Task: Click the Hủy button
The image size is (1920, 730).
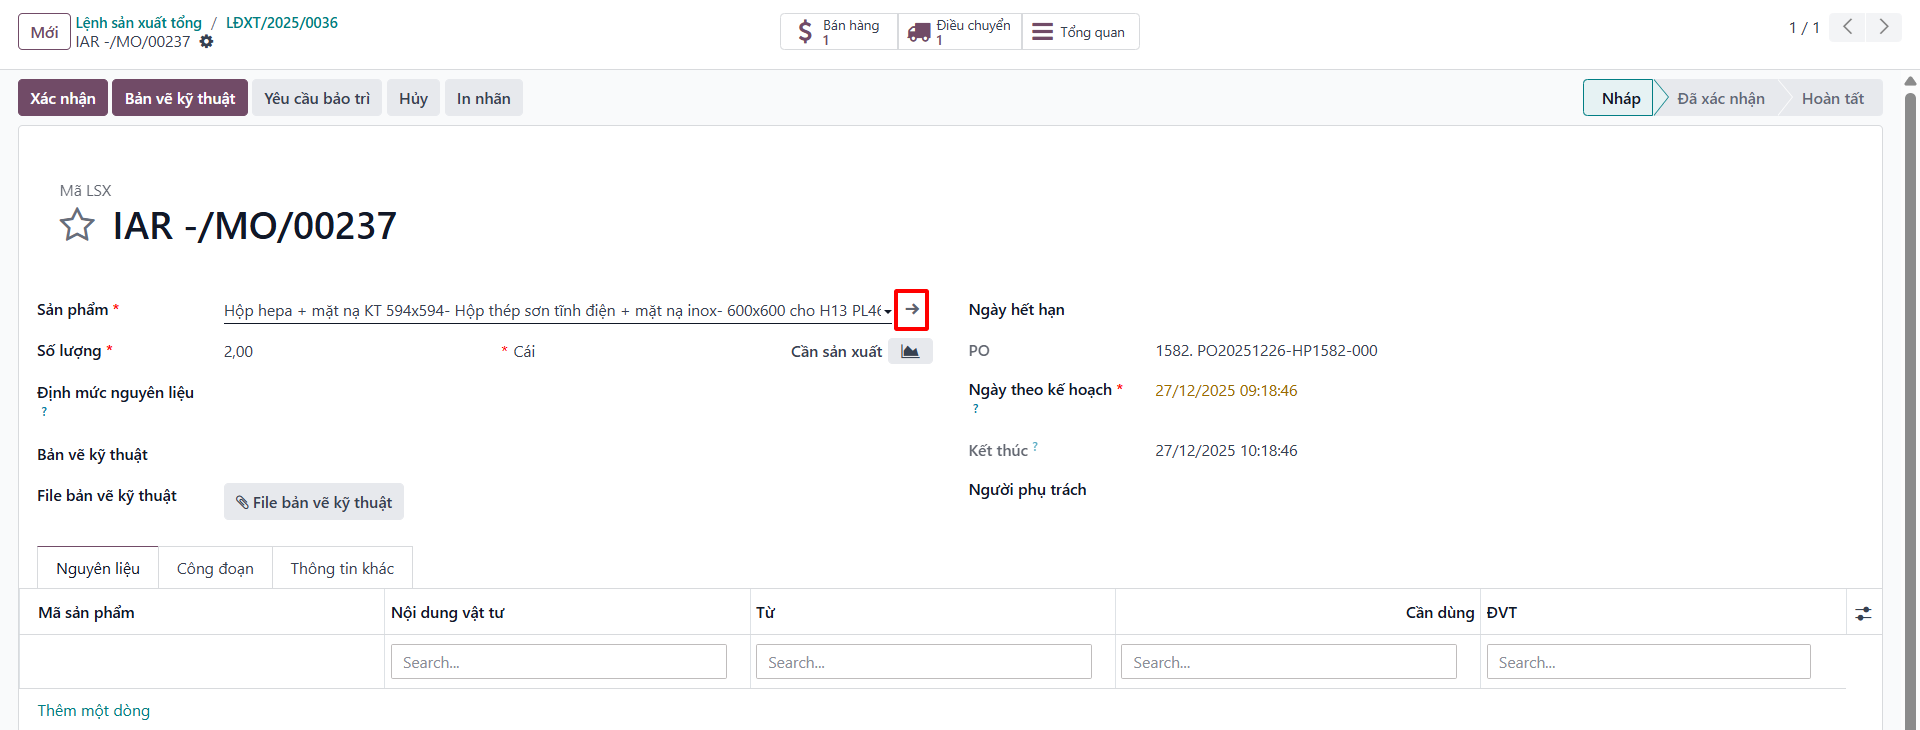Action: tap(413, 98)
